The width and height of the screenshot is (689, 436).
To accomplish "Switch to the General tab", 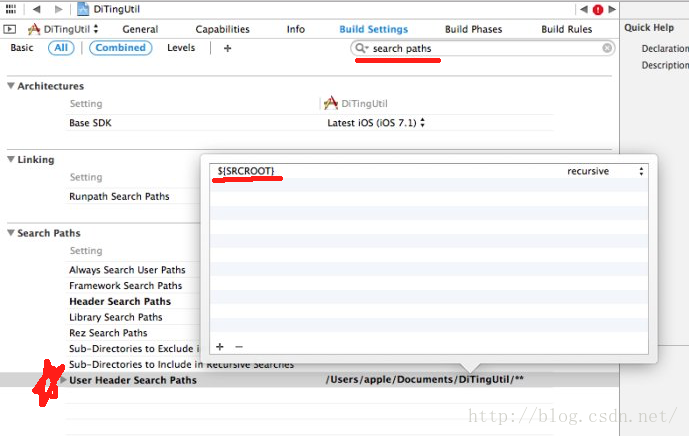I will (x=140, y=29).
